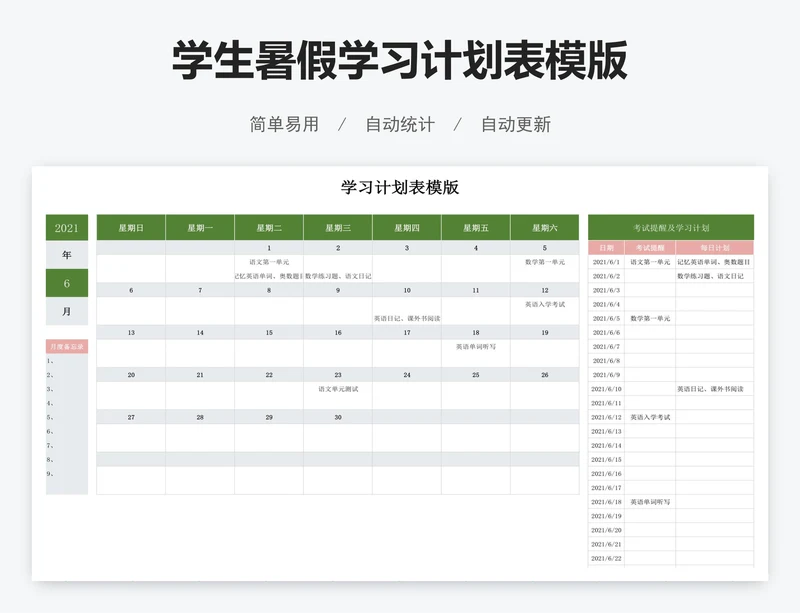Select calendar day 23 cell

[338, 375]
